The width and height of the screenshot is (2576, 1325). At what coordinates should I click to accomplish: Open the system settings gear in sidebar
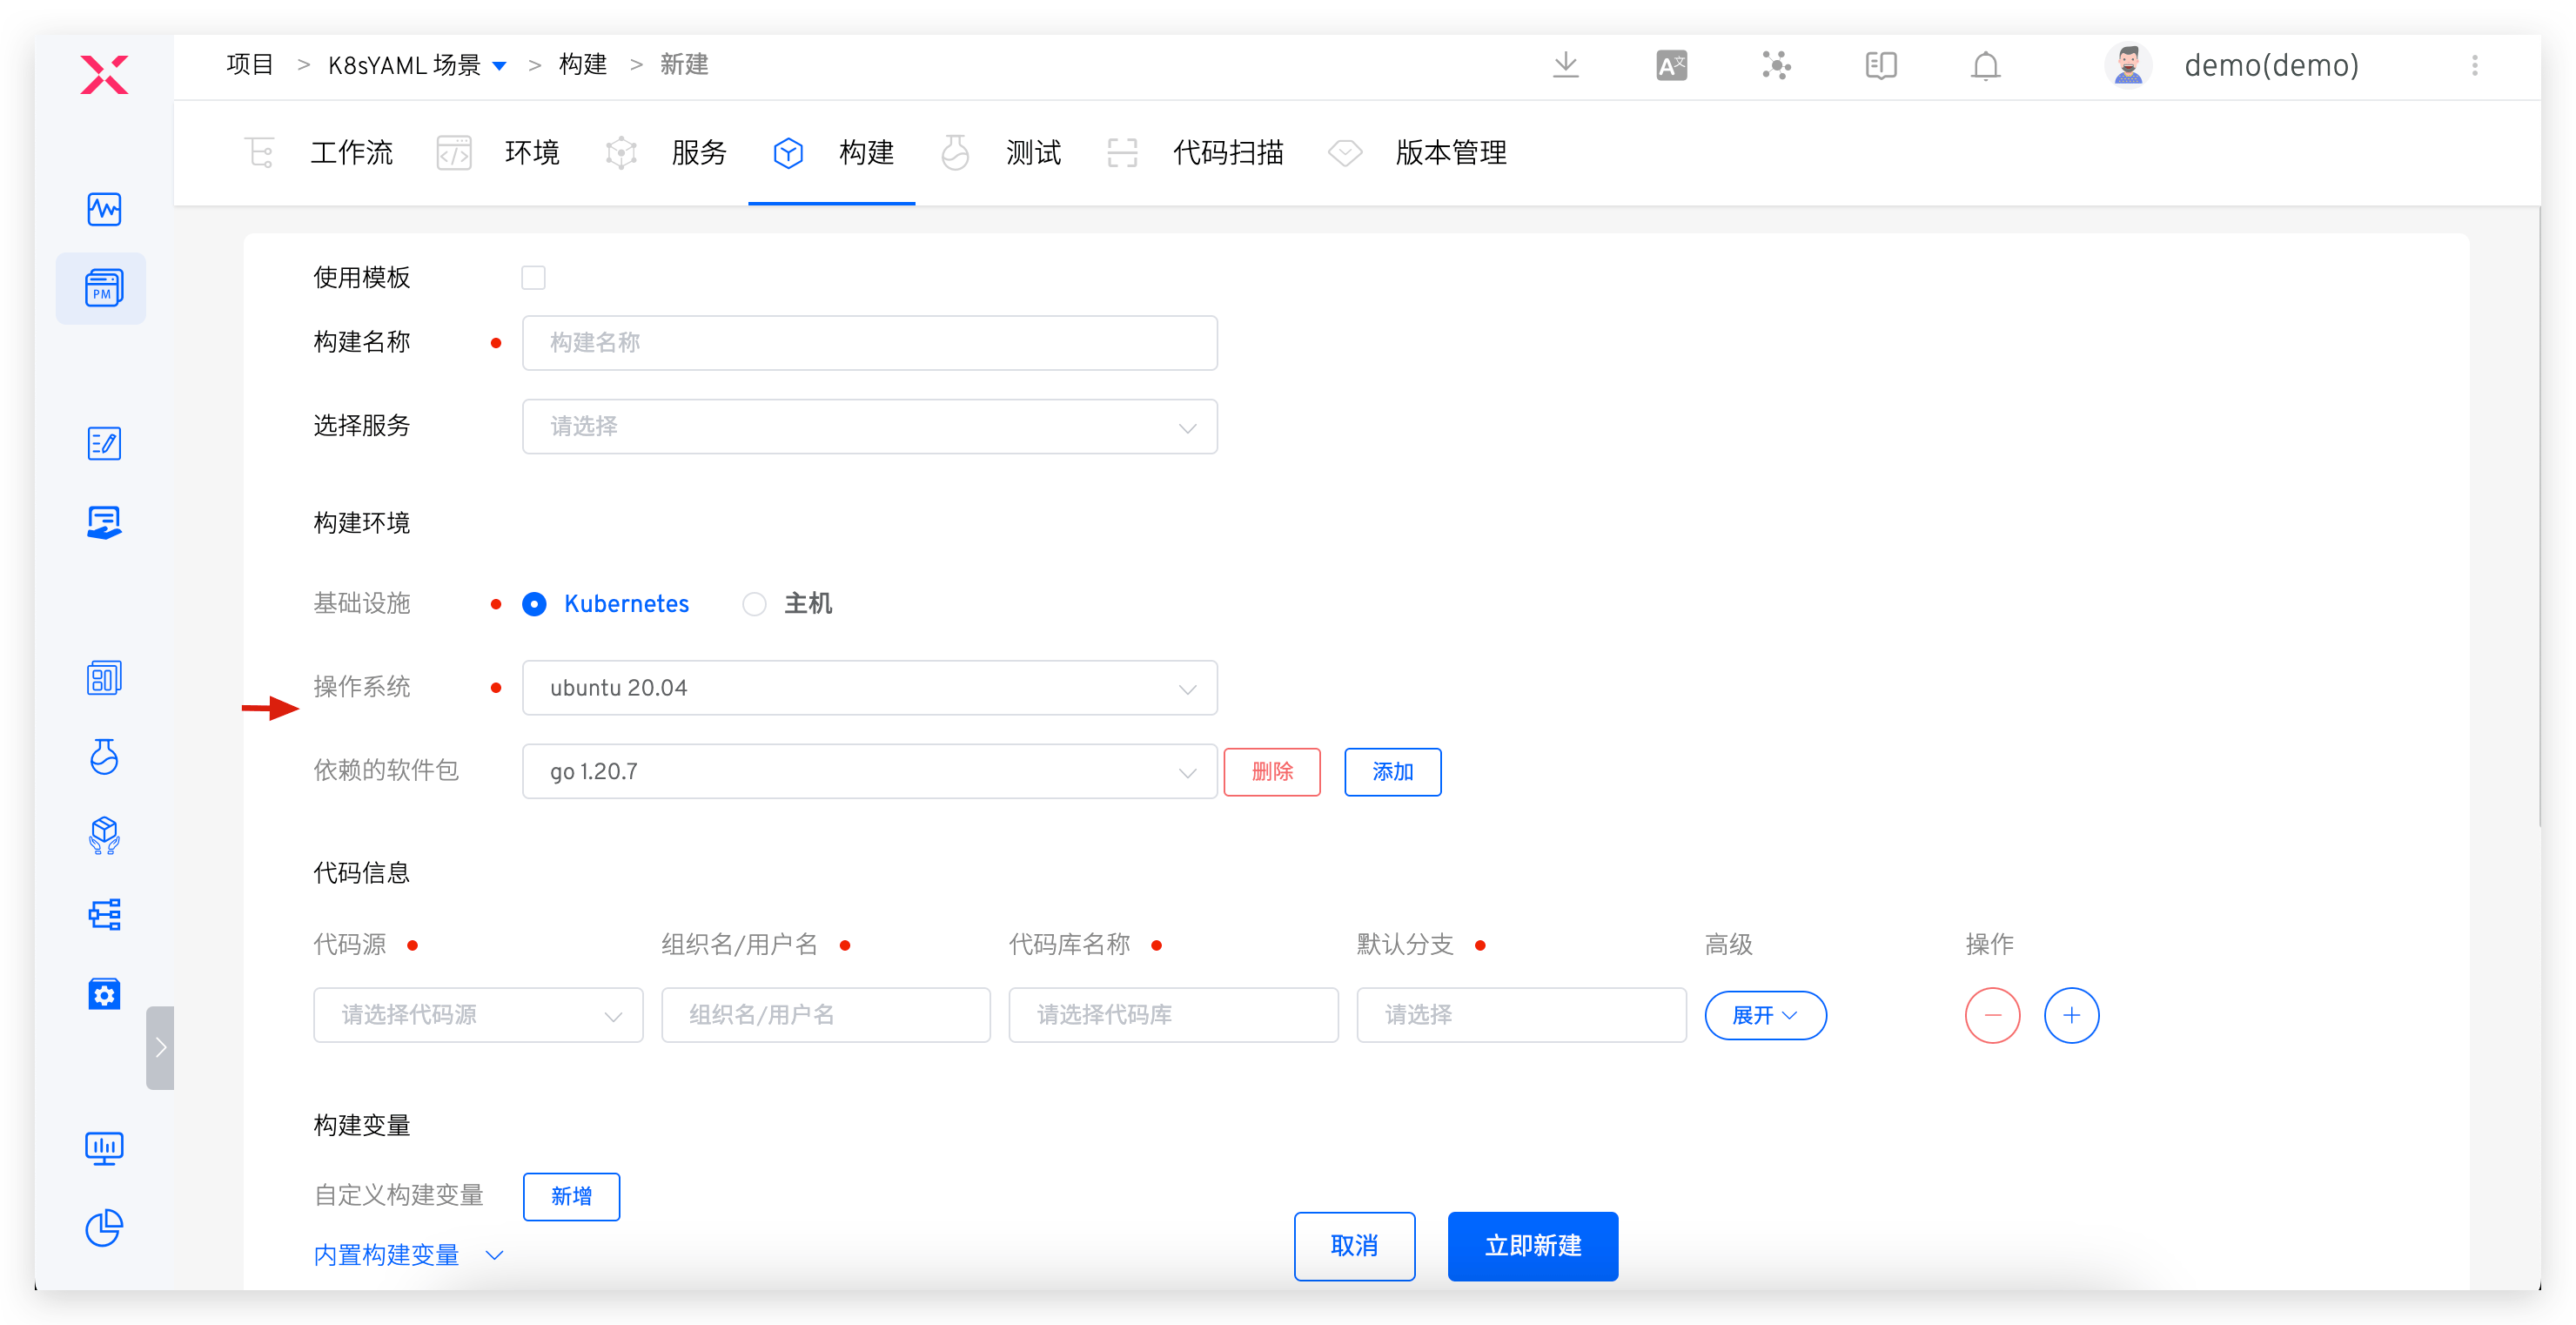tap(104, 994)
